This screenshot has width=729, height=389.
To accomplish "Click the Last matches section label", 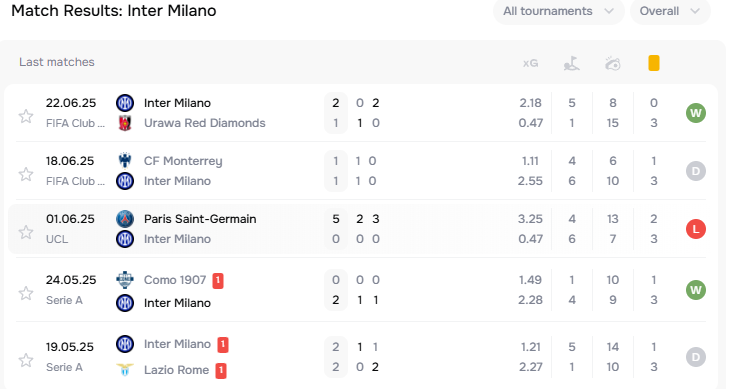I will click(57, 62).
